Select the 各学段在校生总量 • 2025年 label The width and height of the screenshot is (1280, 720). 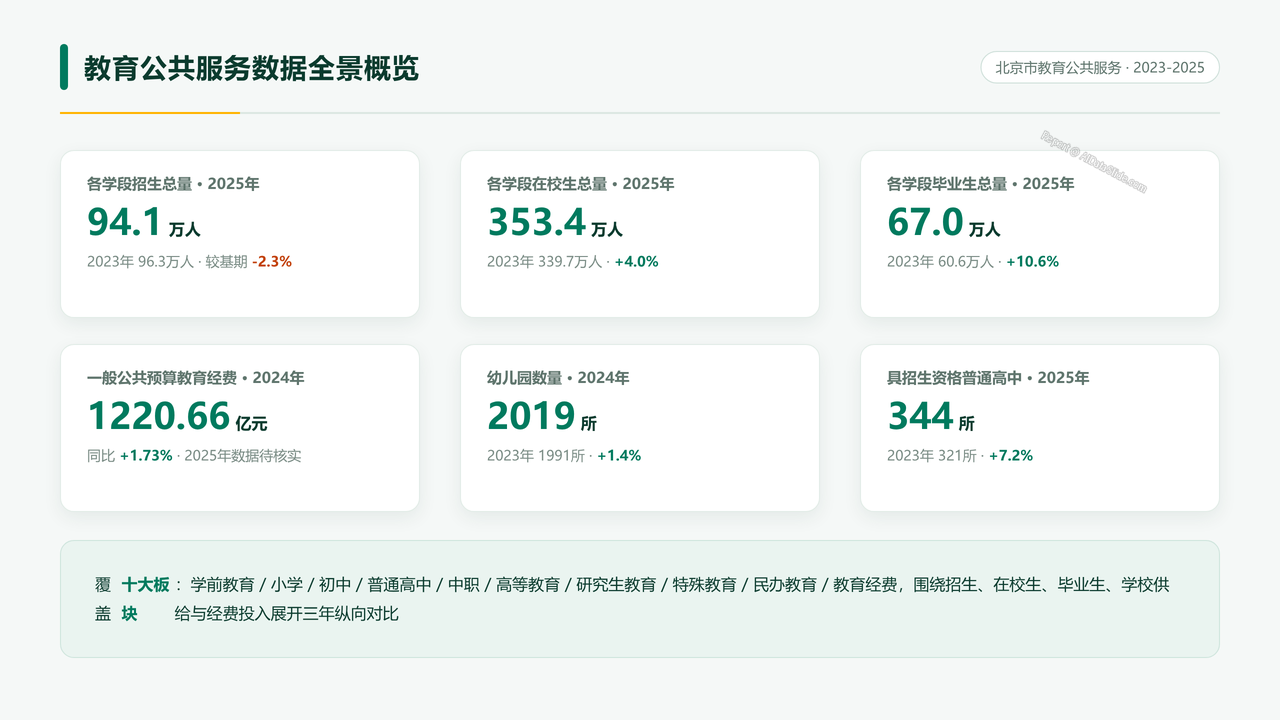tap(581, 184)
